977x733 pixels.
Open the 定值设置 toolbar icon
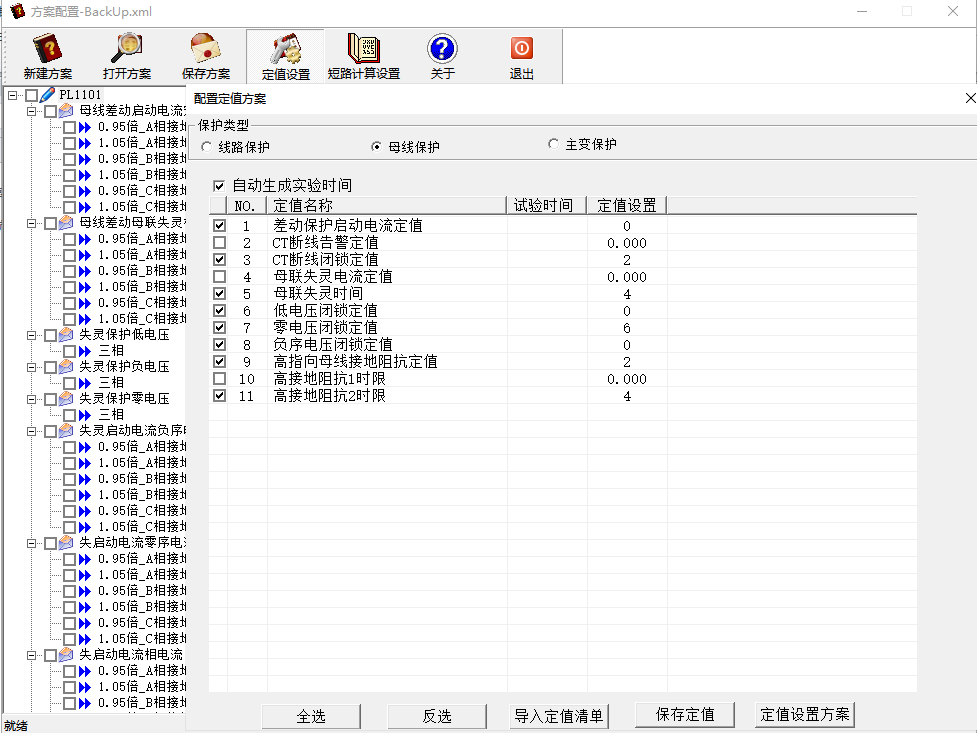(285, 49)
